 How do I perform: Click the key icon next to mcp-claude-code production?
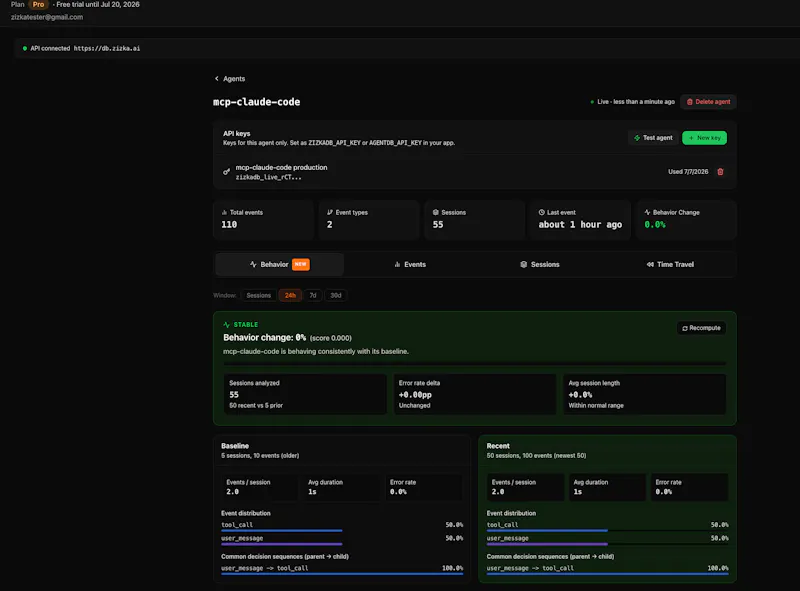point(227,171)
